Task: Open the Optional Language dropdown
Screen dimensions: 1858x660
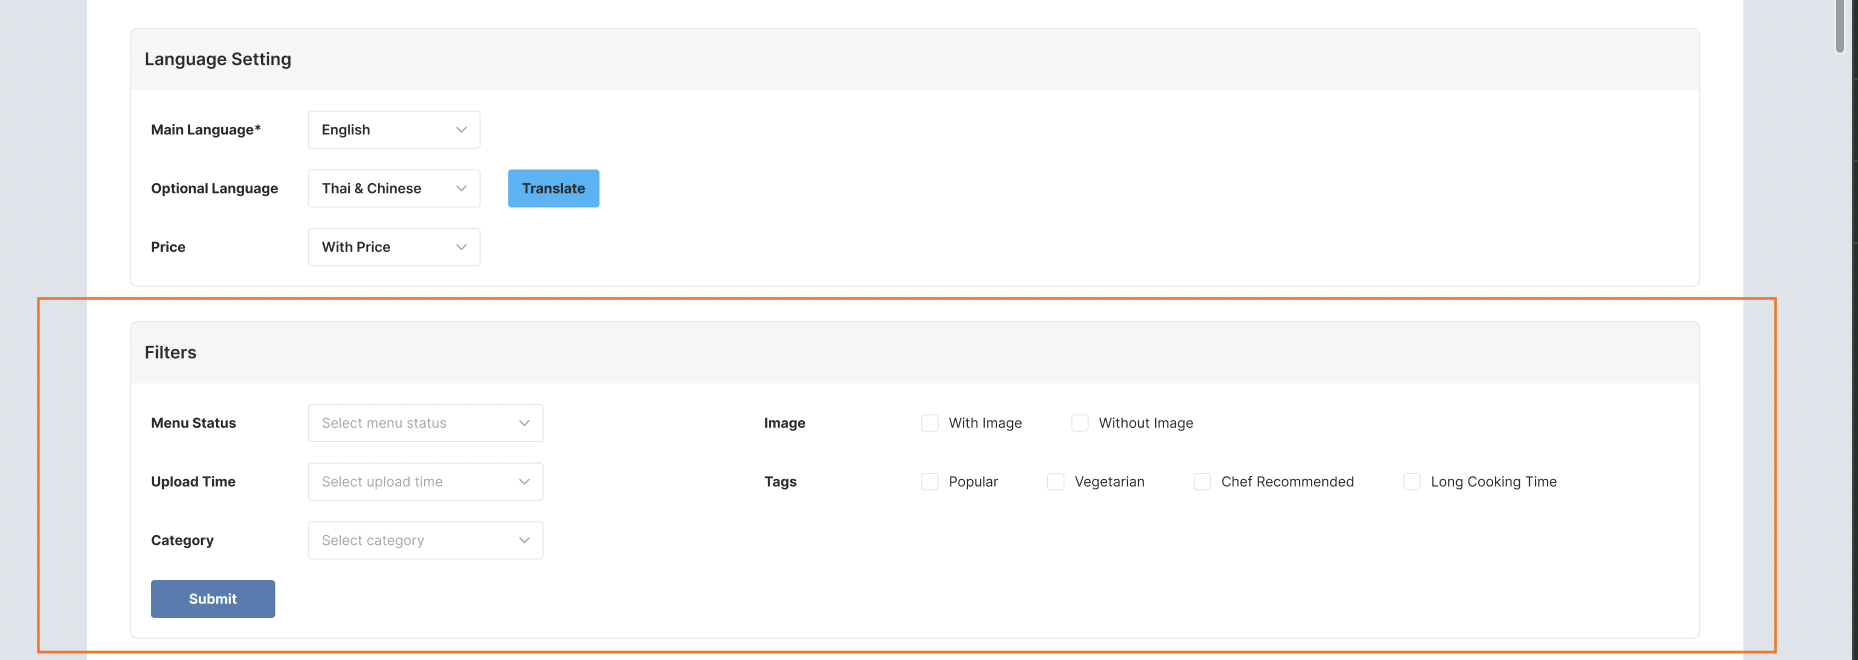Action: (x=393, y=188)
